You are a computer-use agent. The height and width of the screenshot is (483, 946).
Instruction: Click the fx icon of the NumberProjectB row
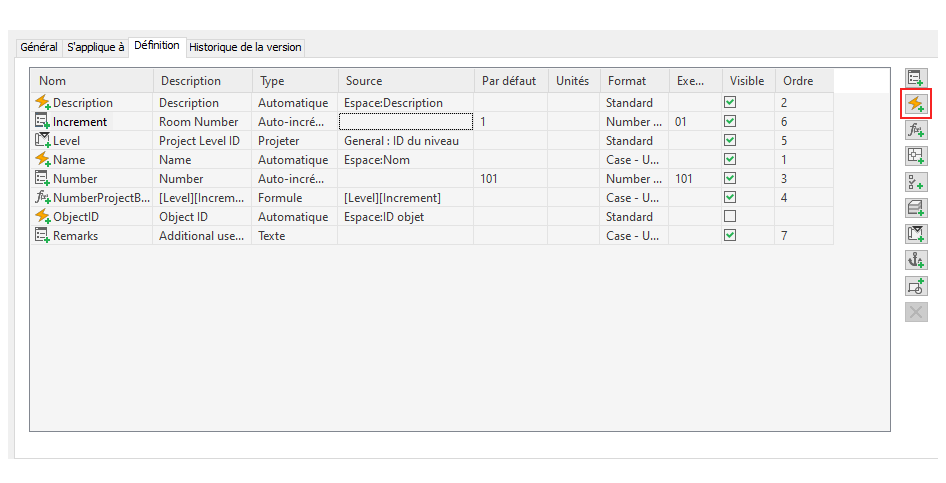[x=42, y=198]
